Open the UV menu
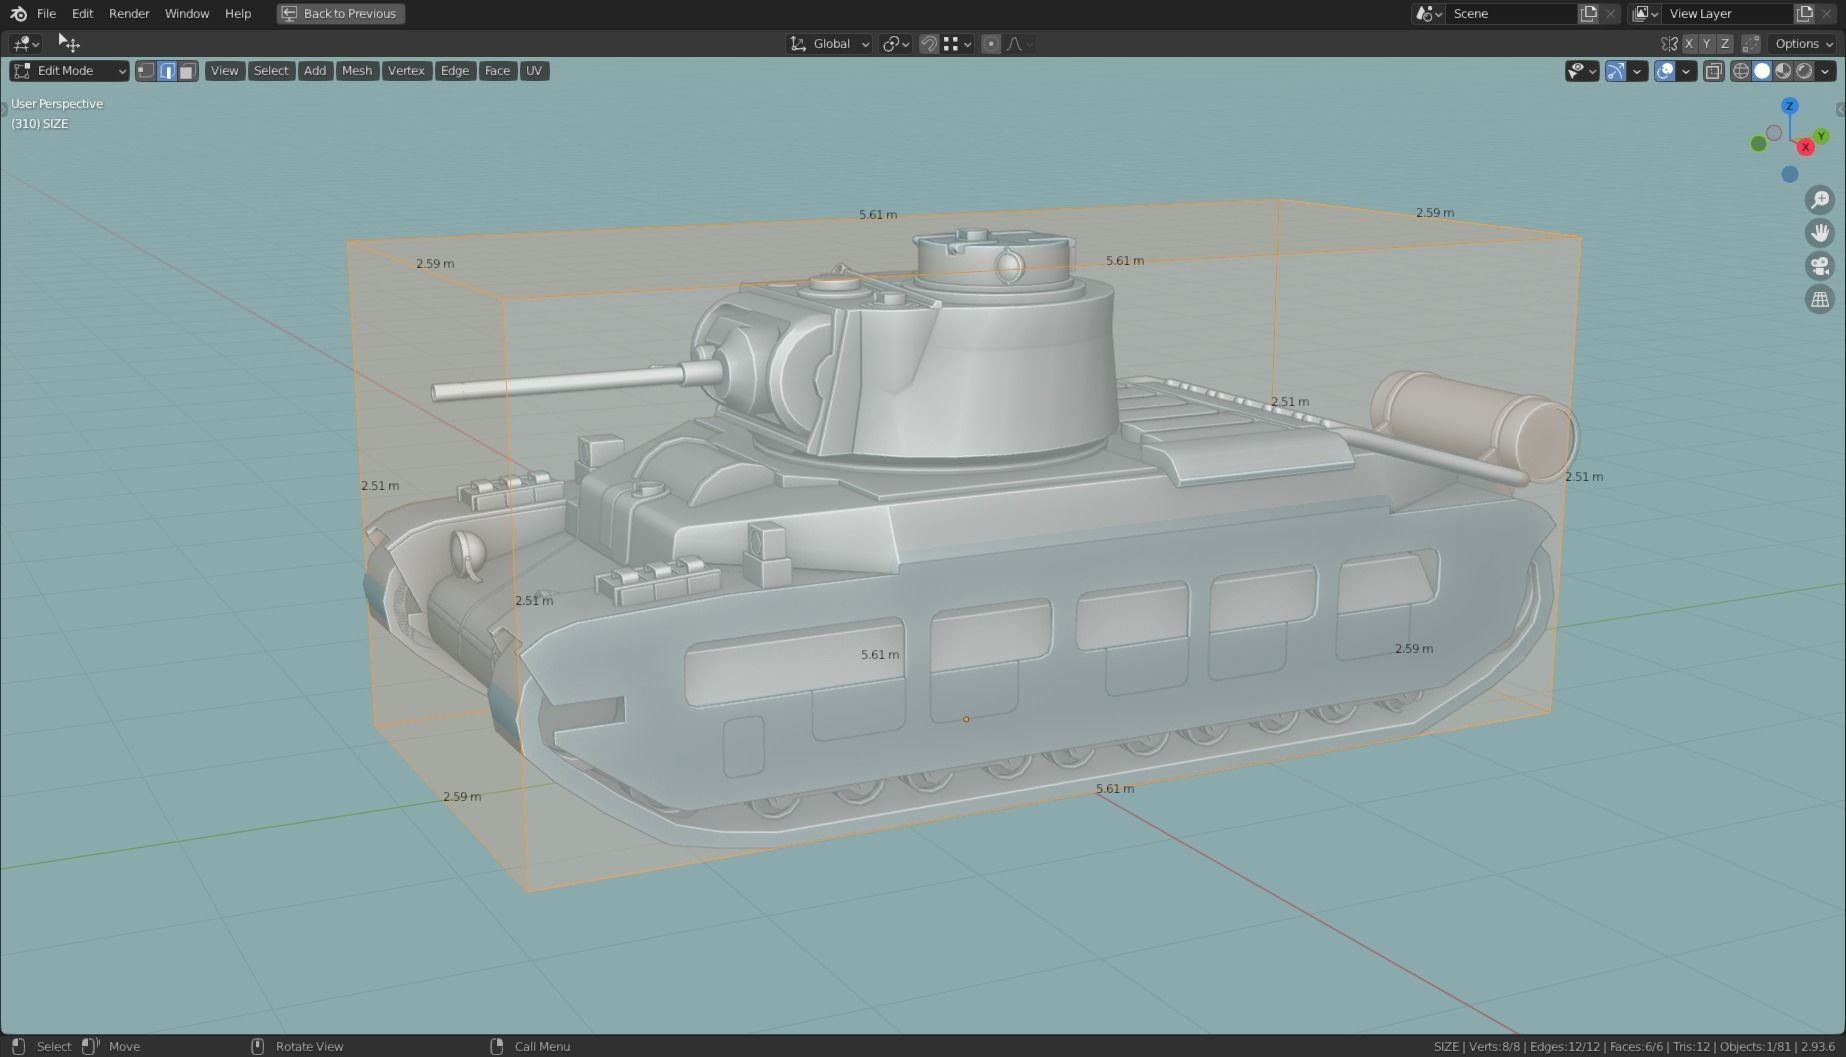 [534, 71]
